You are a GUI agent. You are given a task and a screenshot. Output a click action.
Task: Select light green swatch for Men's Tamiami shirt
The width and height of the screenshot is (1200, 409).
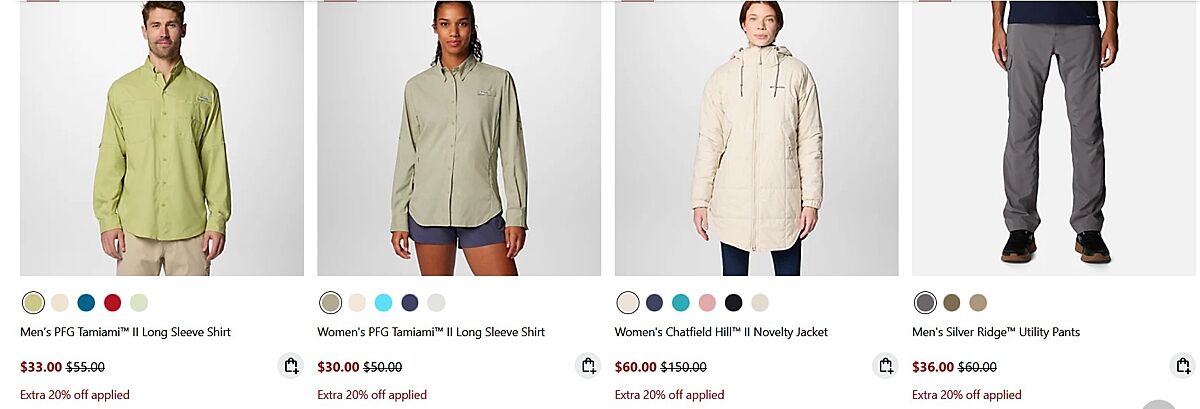(x=139, y=302)
